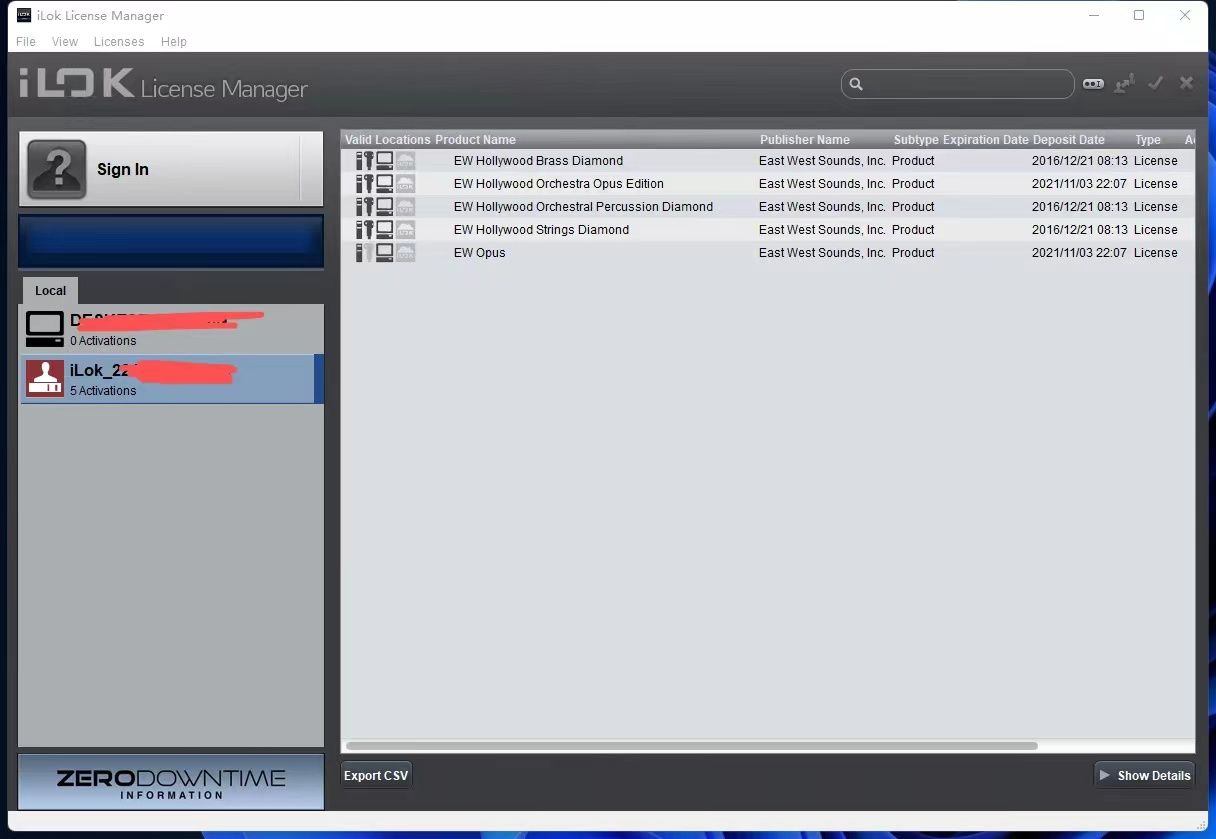Image resolution: width=1216 pixels, height=839 pixels.
Task: Open Zero Downtime Information banner
Action: coord(171,782)
